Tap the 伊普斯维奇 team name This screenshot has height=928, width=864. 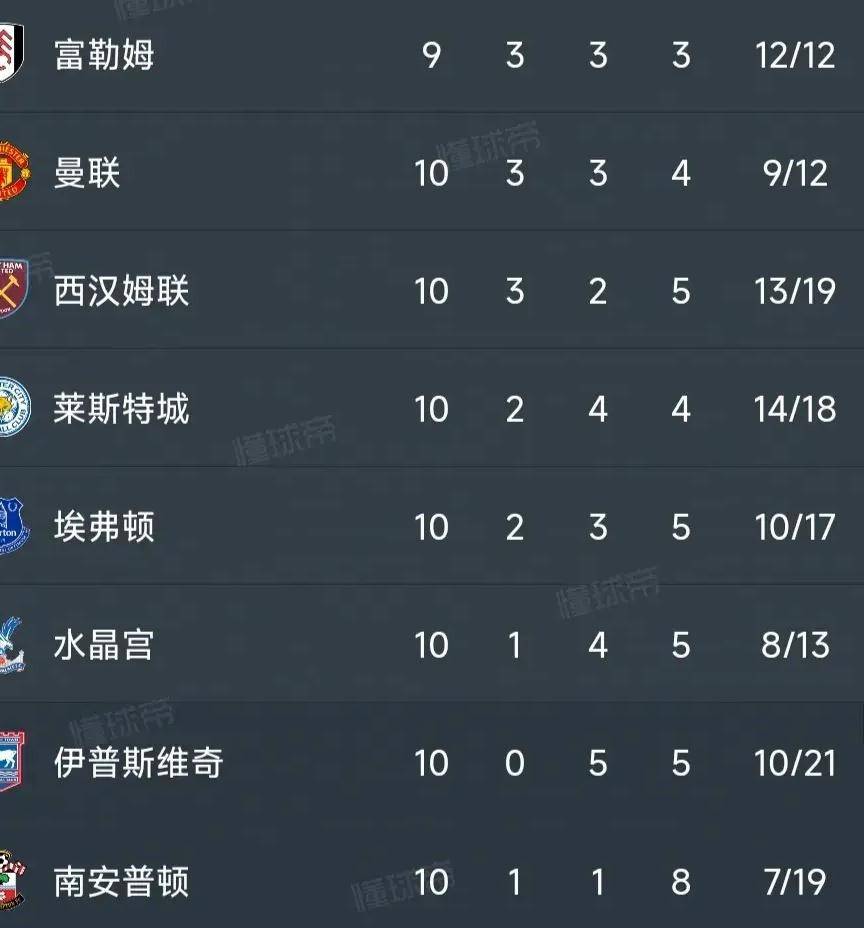pyautogui.click(x=138, y=763)
